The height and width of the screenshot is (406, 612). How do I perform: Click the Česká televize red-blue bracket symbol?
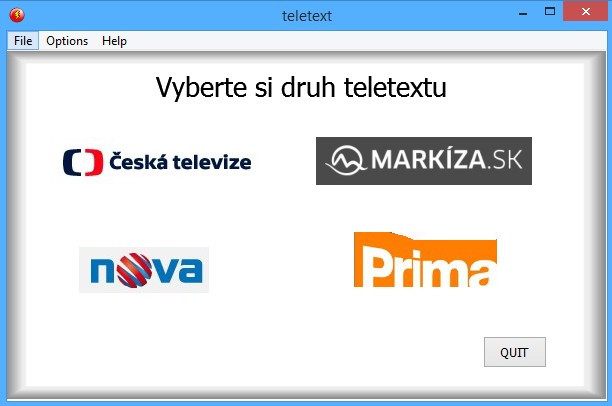pyautogui.click(x=83, y=162)
